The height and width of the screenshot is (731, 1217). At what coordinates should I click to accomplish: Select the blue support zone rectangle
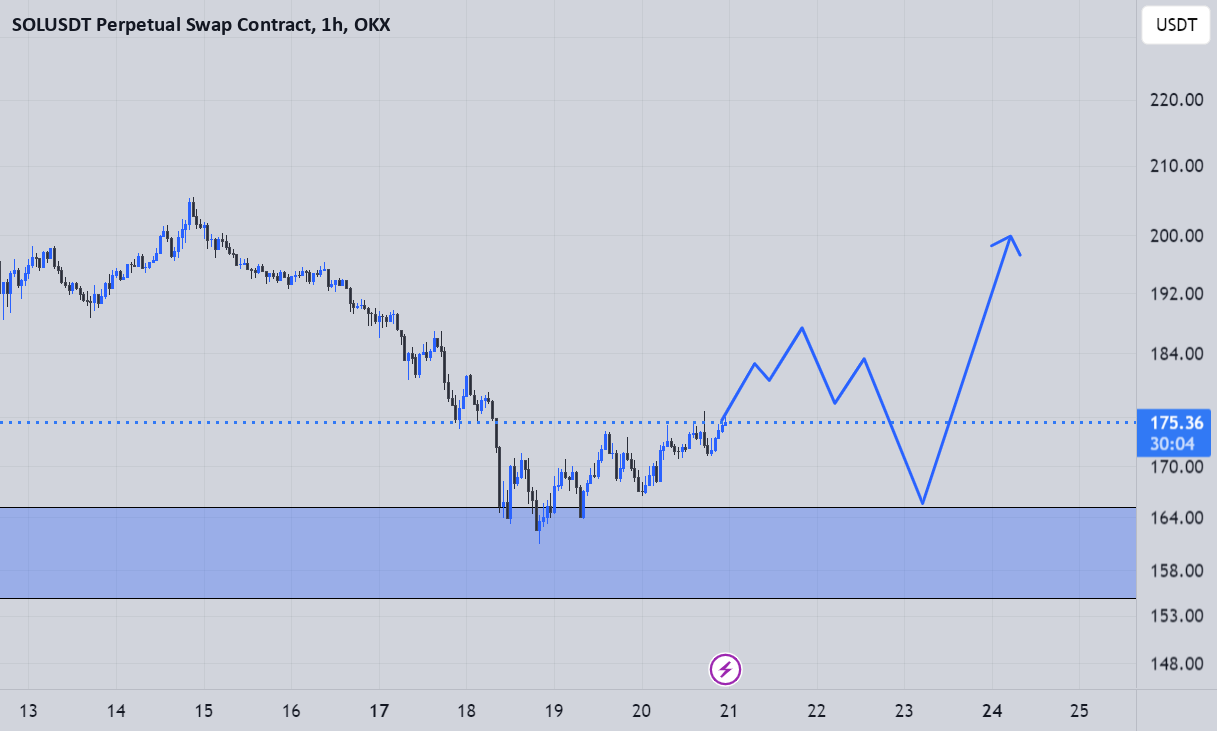pos(568,553)
